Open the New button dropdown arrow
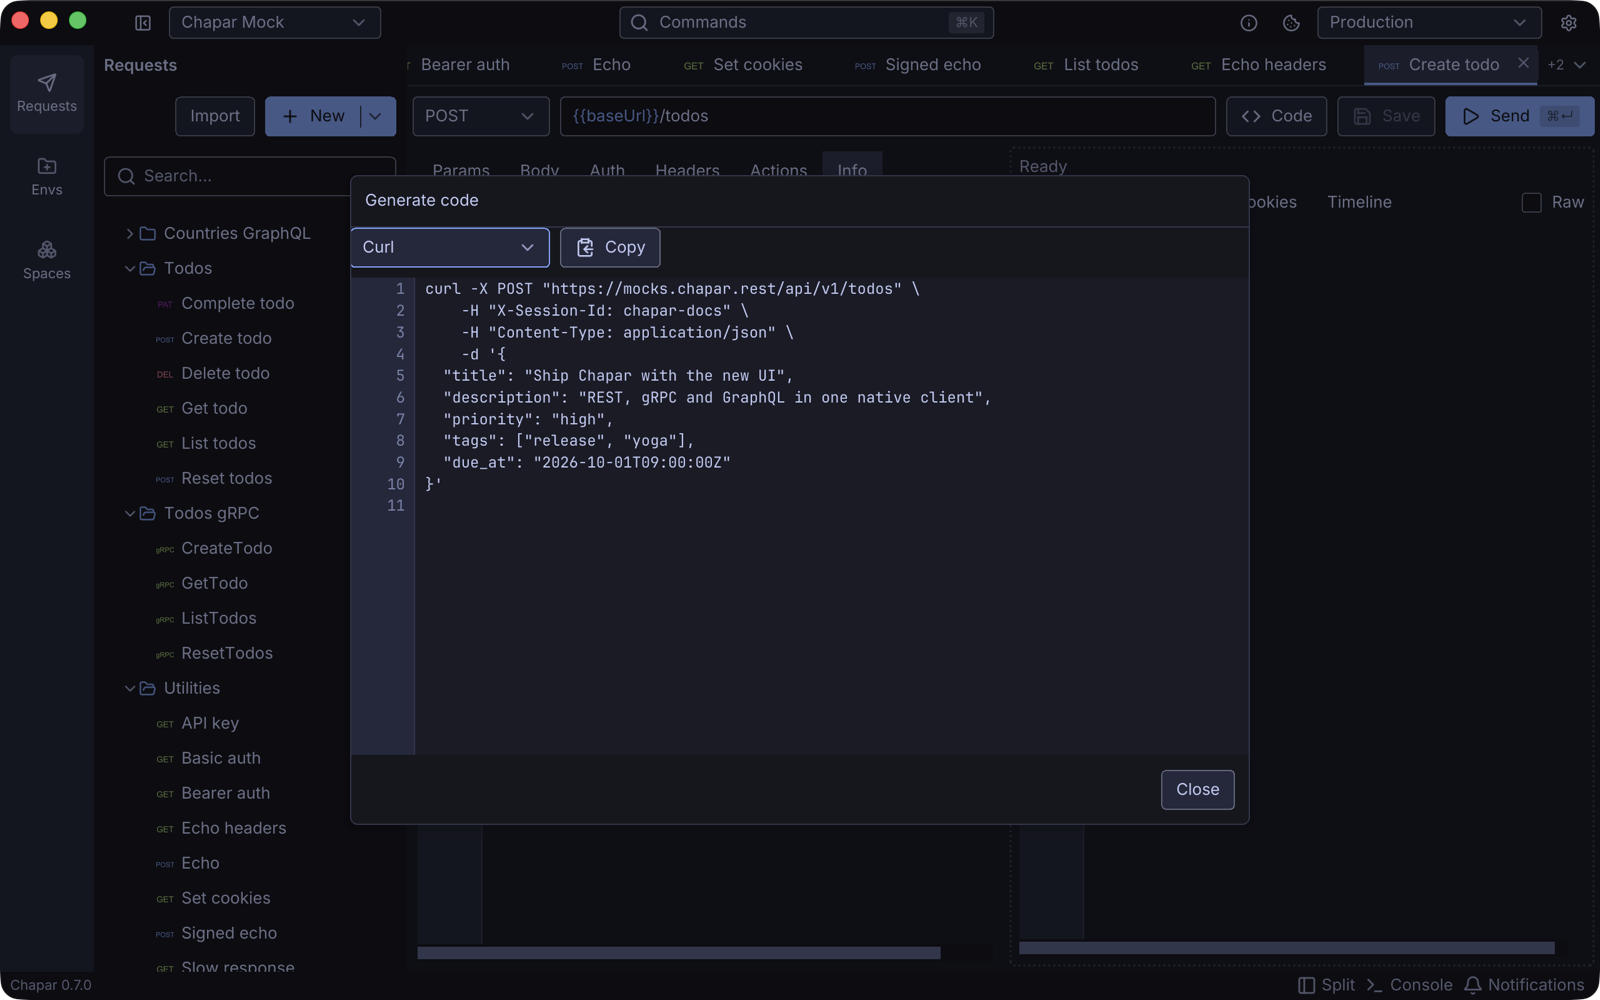Image resolution: width=1600 pixels, height=1000 pixels. 377,116
